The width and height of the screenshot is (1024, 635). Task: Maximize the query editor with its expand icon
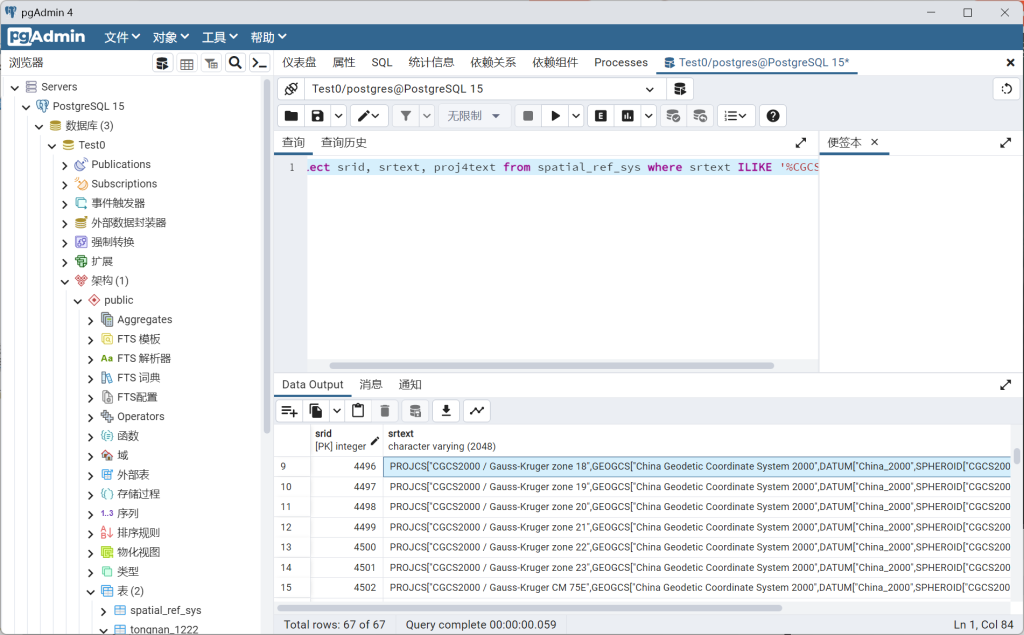pyautogui.click(x=801, y=142)
